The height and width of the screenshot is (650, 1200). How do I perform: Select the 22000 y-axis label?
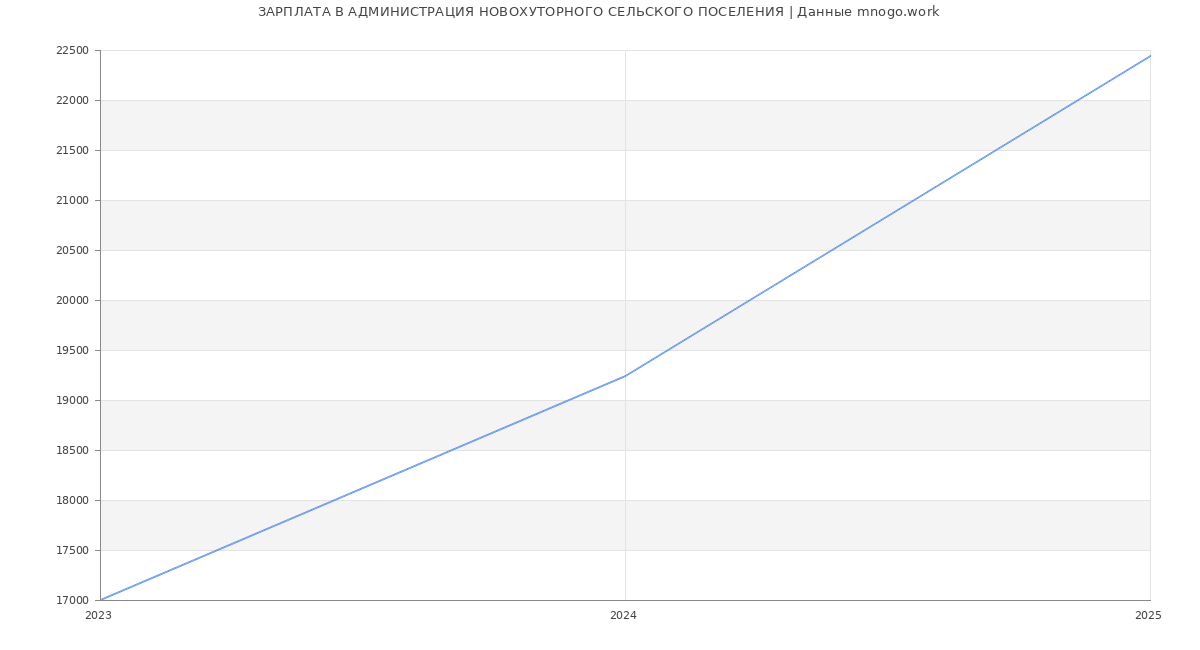click(x=72, y=100)
